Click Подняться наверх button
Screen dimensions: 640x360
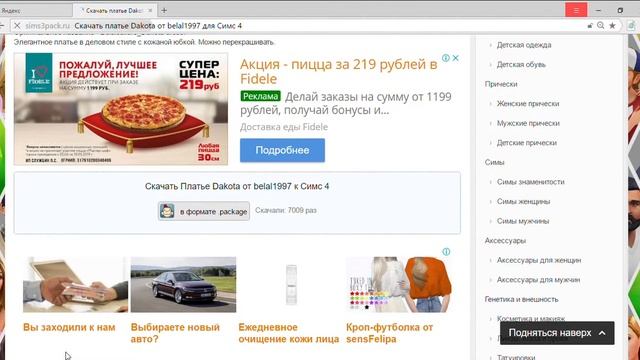point(557,333)
